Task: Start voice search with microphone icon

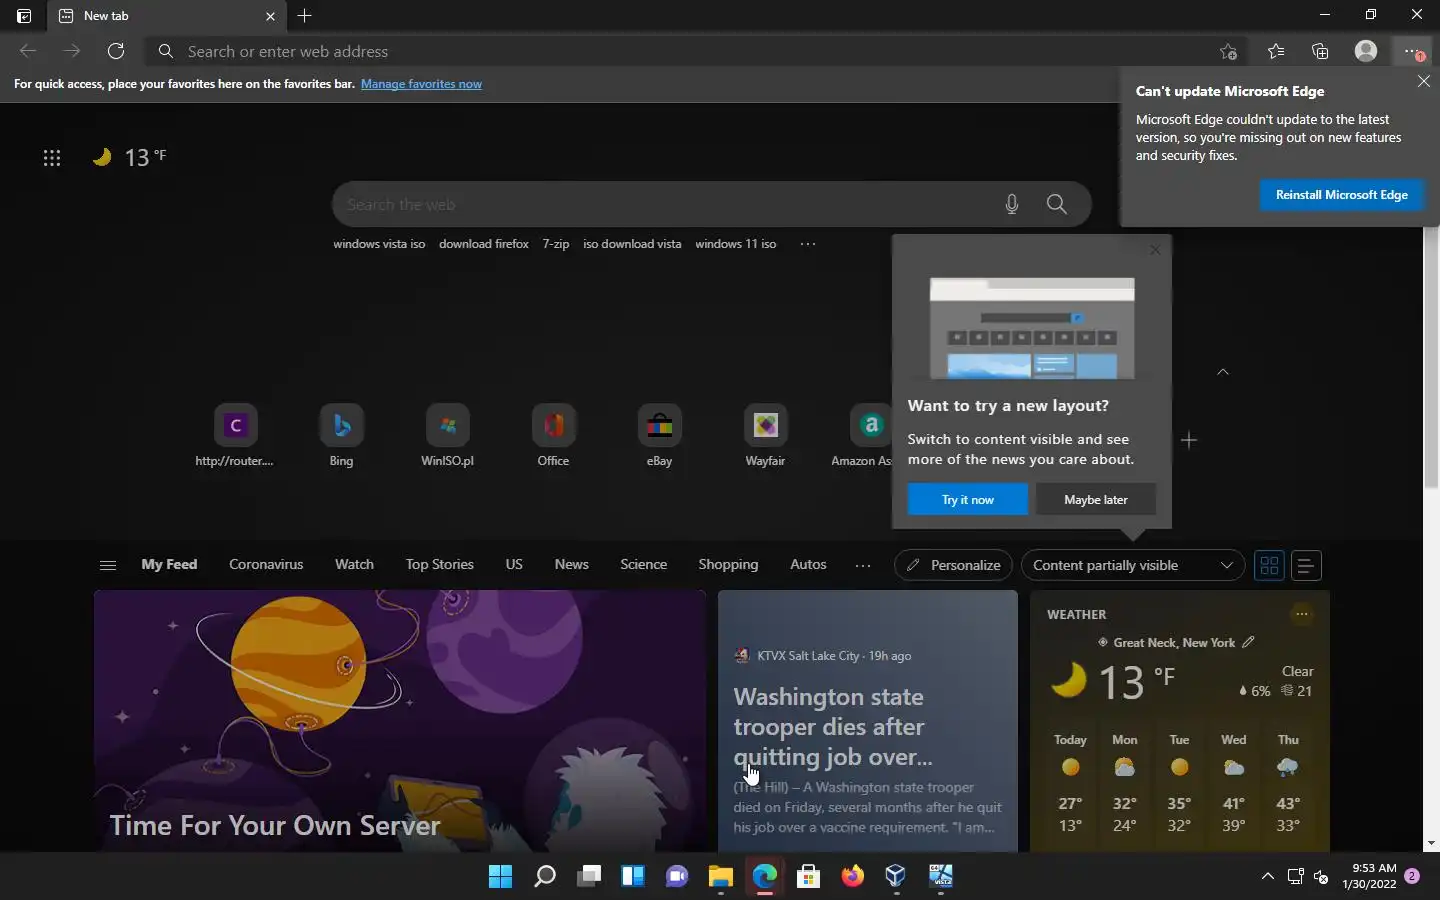Action: pos(1012,204)
